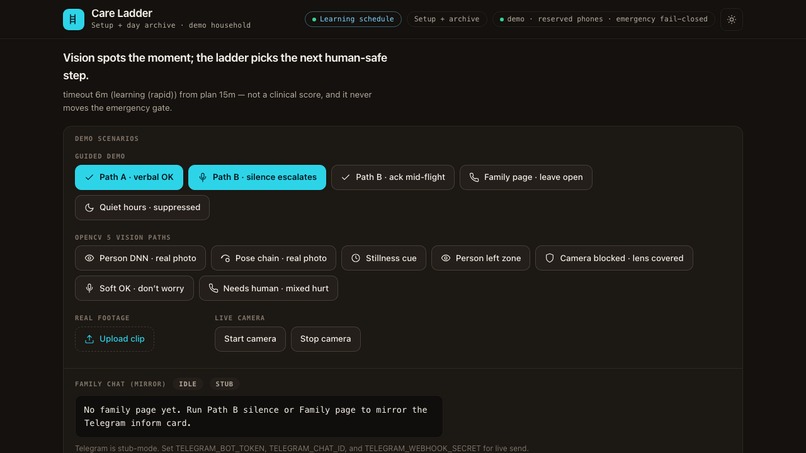
Task: Run Person left zone path
Action: pyautogui.click(x=481, y=258)
